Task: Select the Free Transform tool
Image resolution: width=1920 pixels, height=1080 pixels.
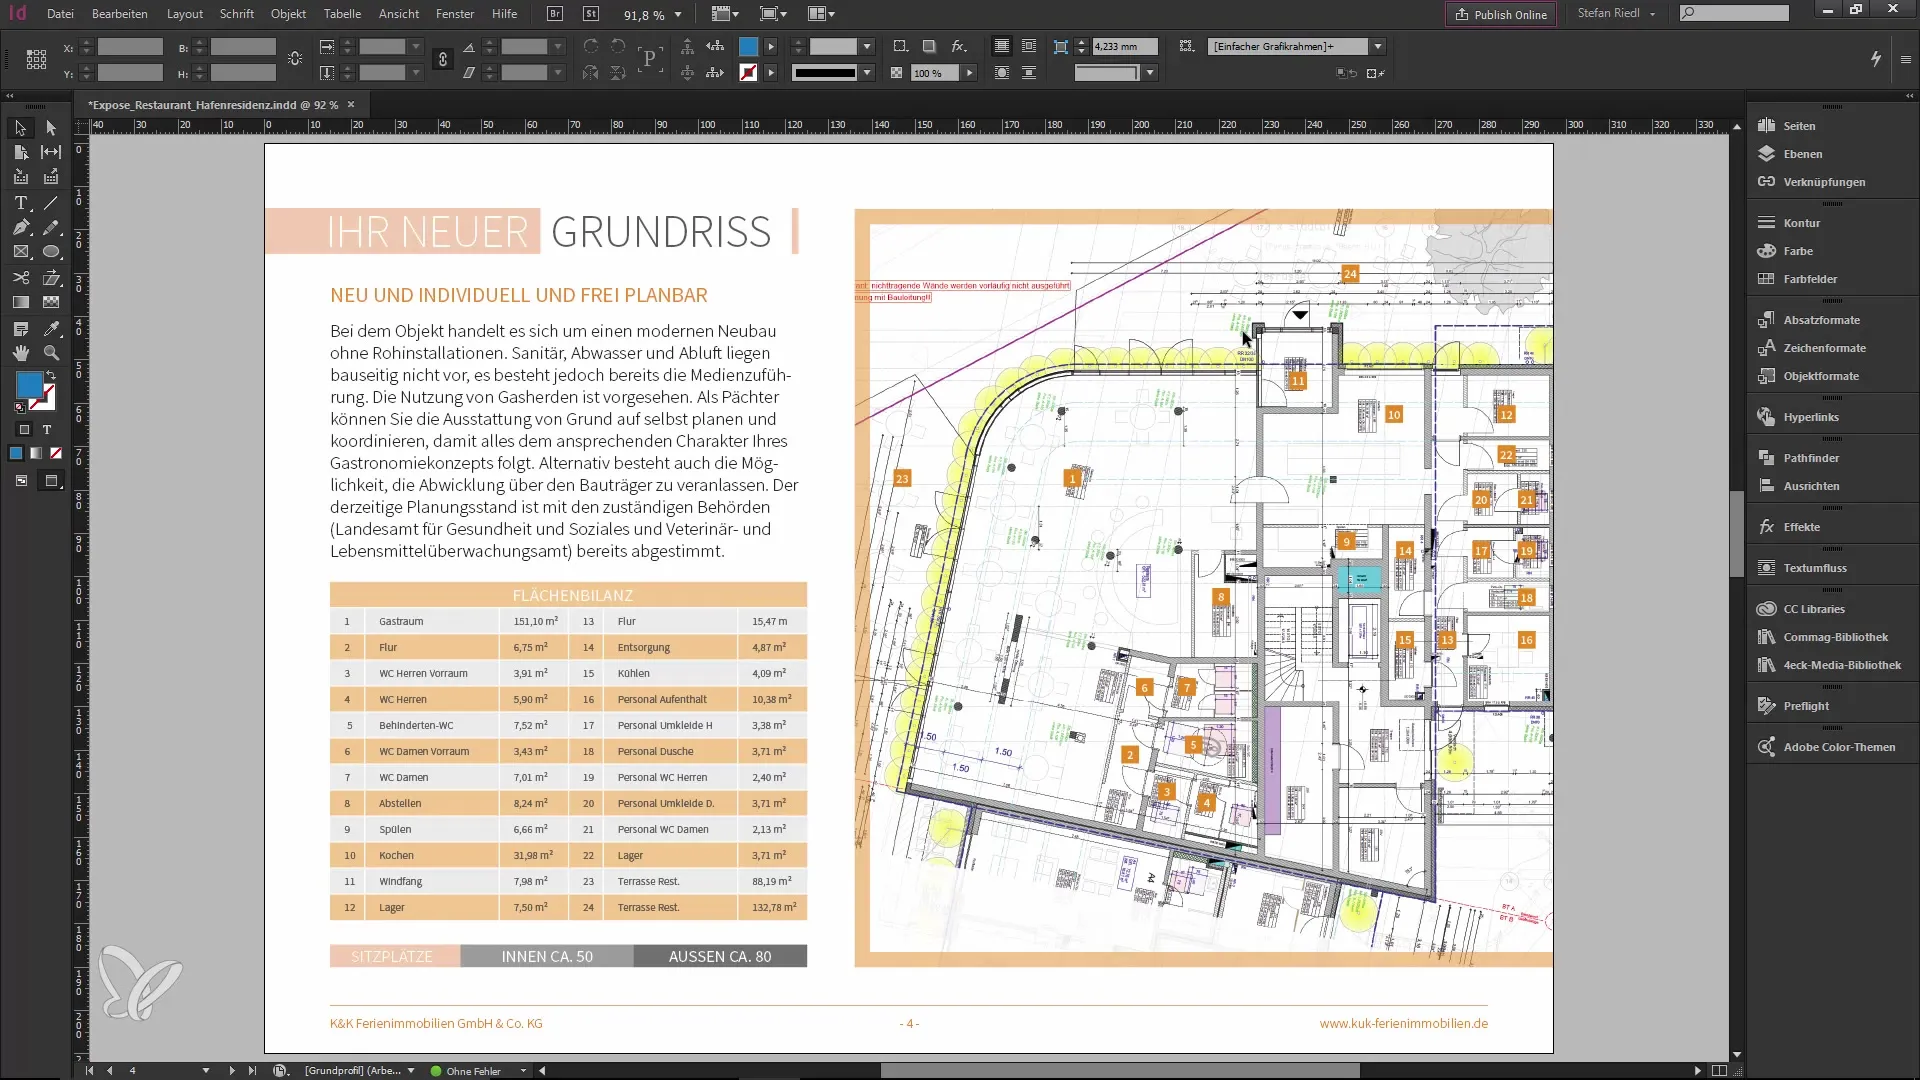Action: 51,278
